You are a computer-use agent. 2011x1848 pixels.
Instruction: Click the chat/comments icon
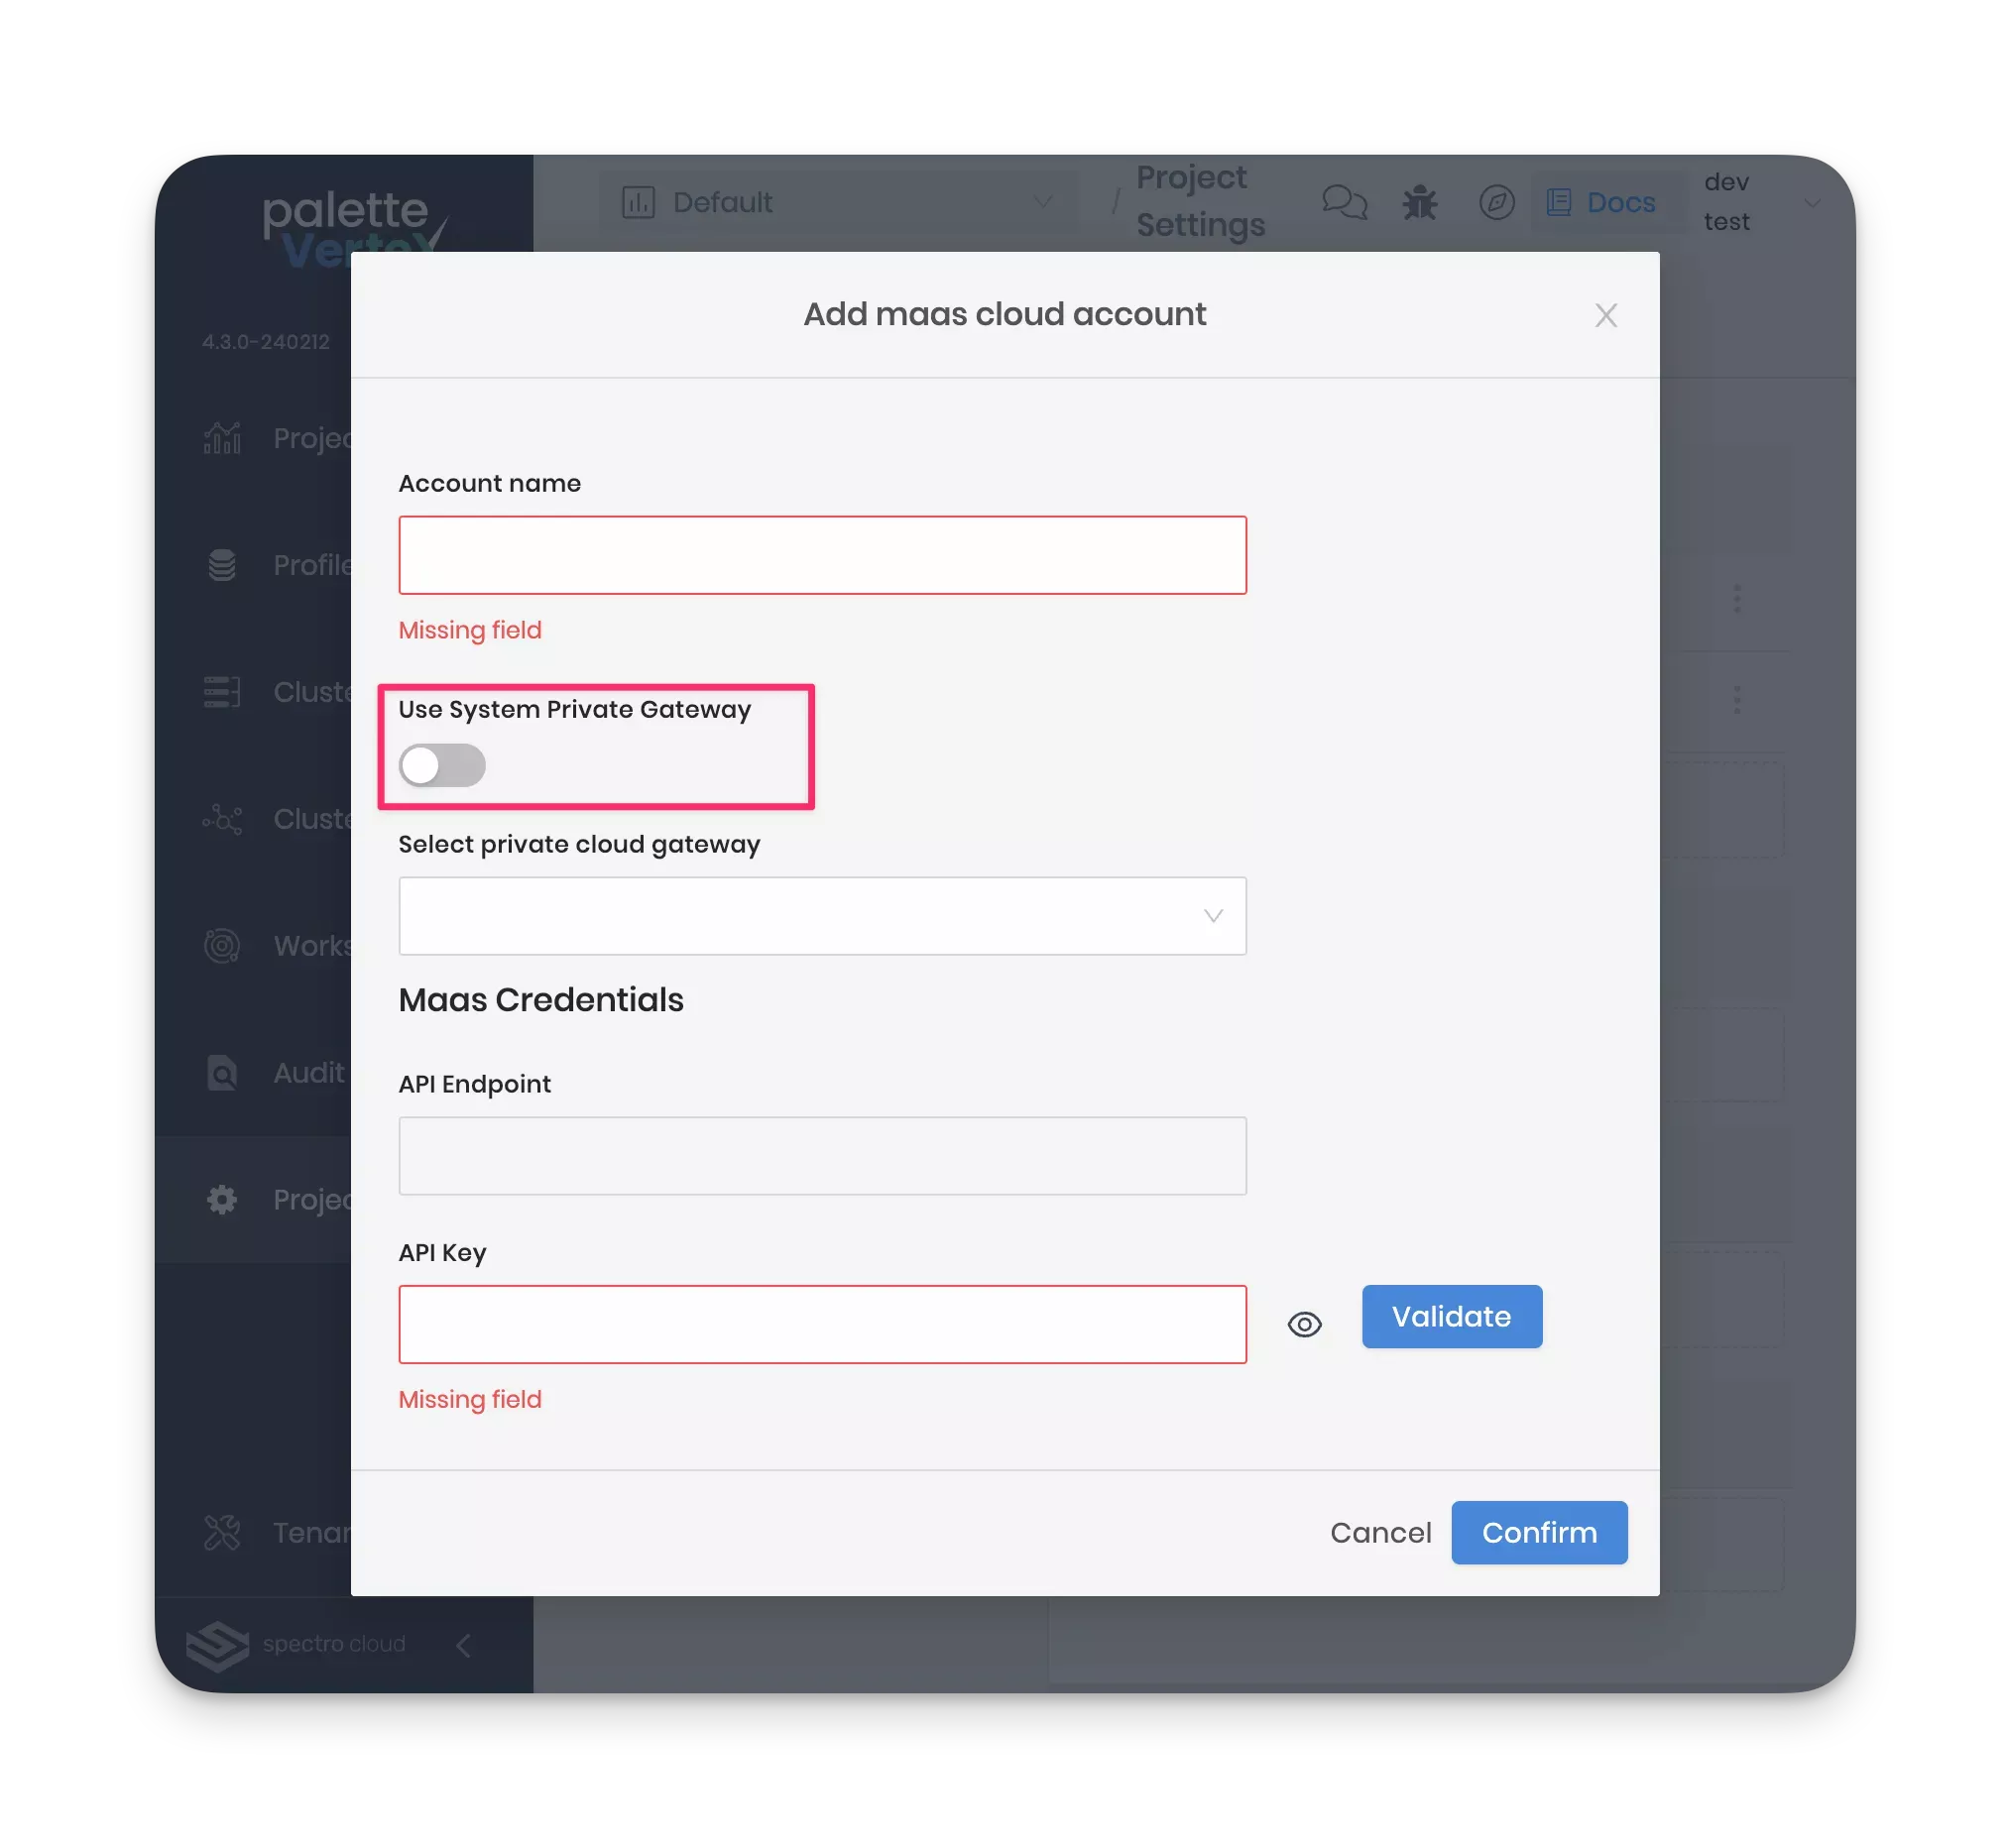[x=1346, y=201]
